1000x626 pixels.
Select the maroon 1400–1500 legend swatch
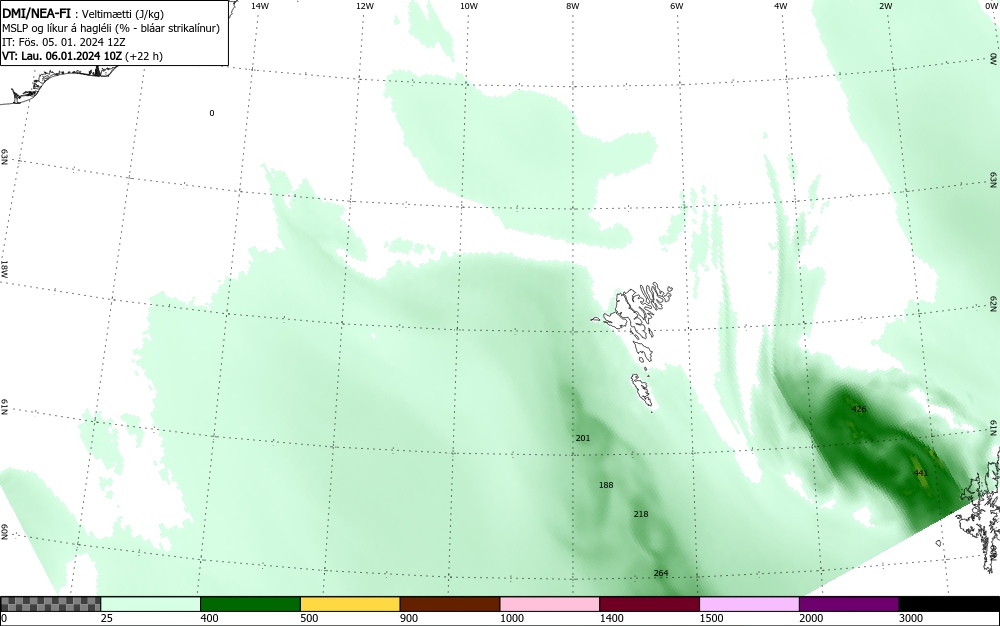click(649, 604)
